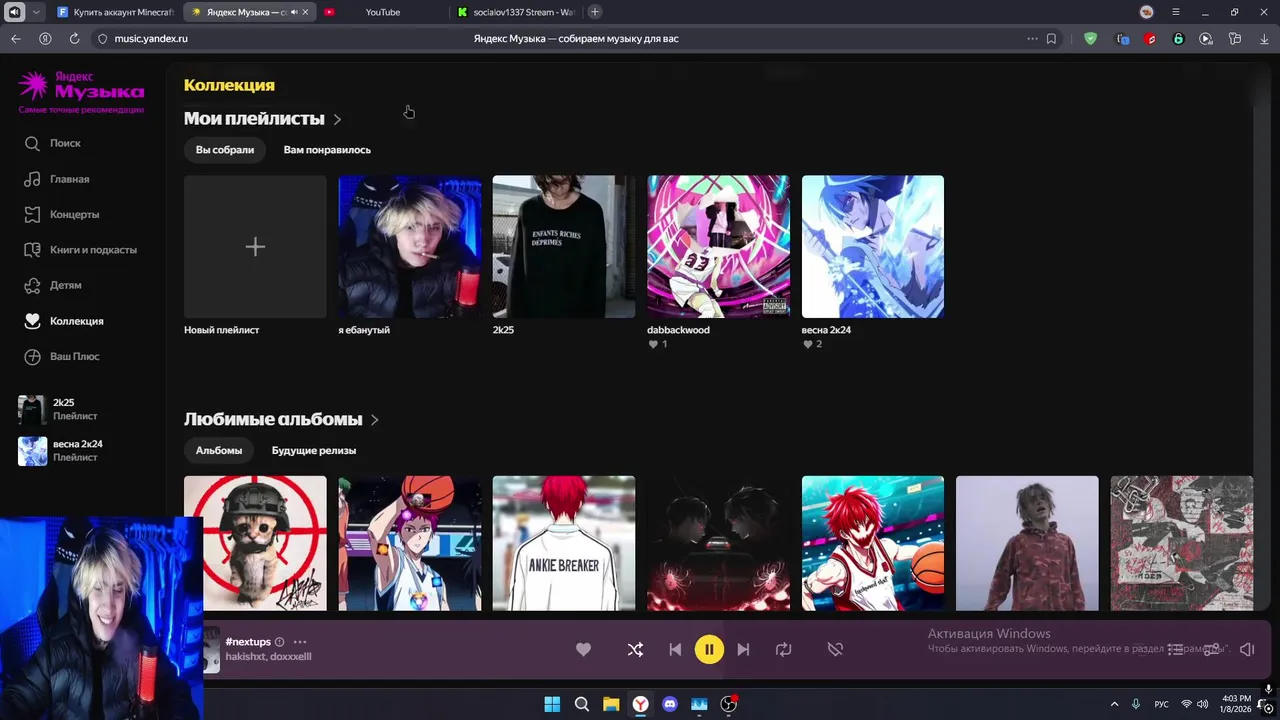Open Книги и подкасты section
1280x720 pixels.
[x=80, y=250]
